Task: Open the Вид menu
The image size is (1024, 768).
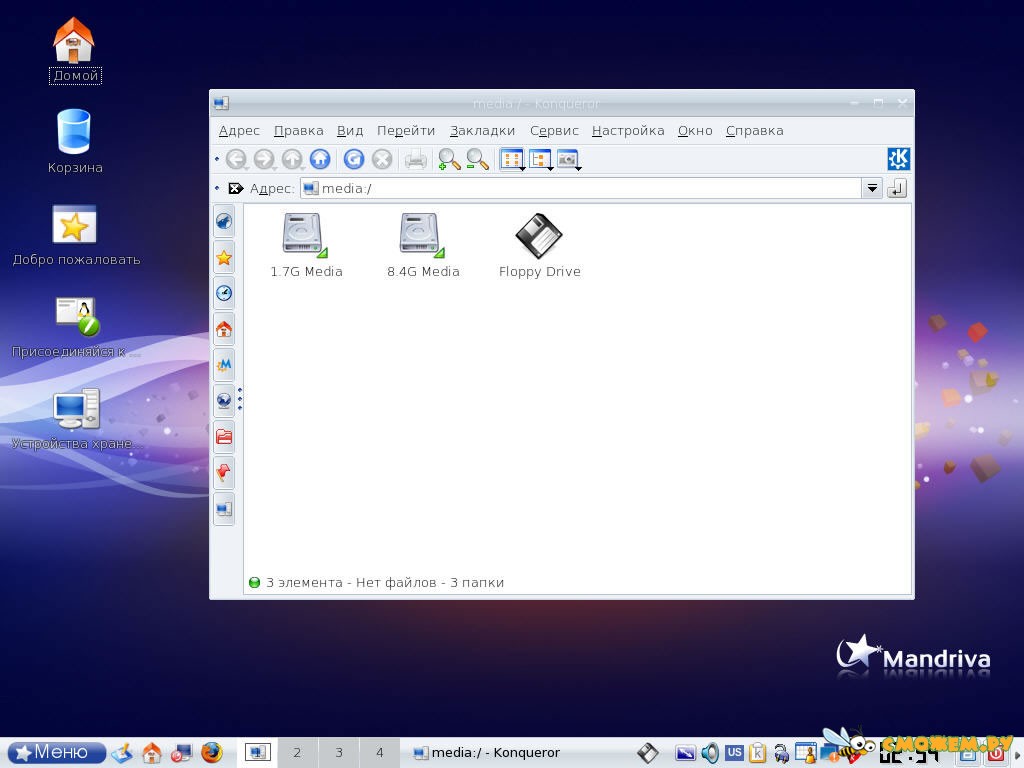Action: [350, 131]
